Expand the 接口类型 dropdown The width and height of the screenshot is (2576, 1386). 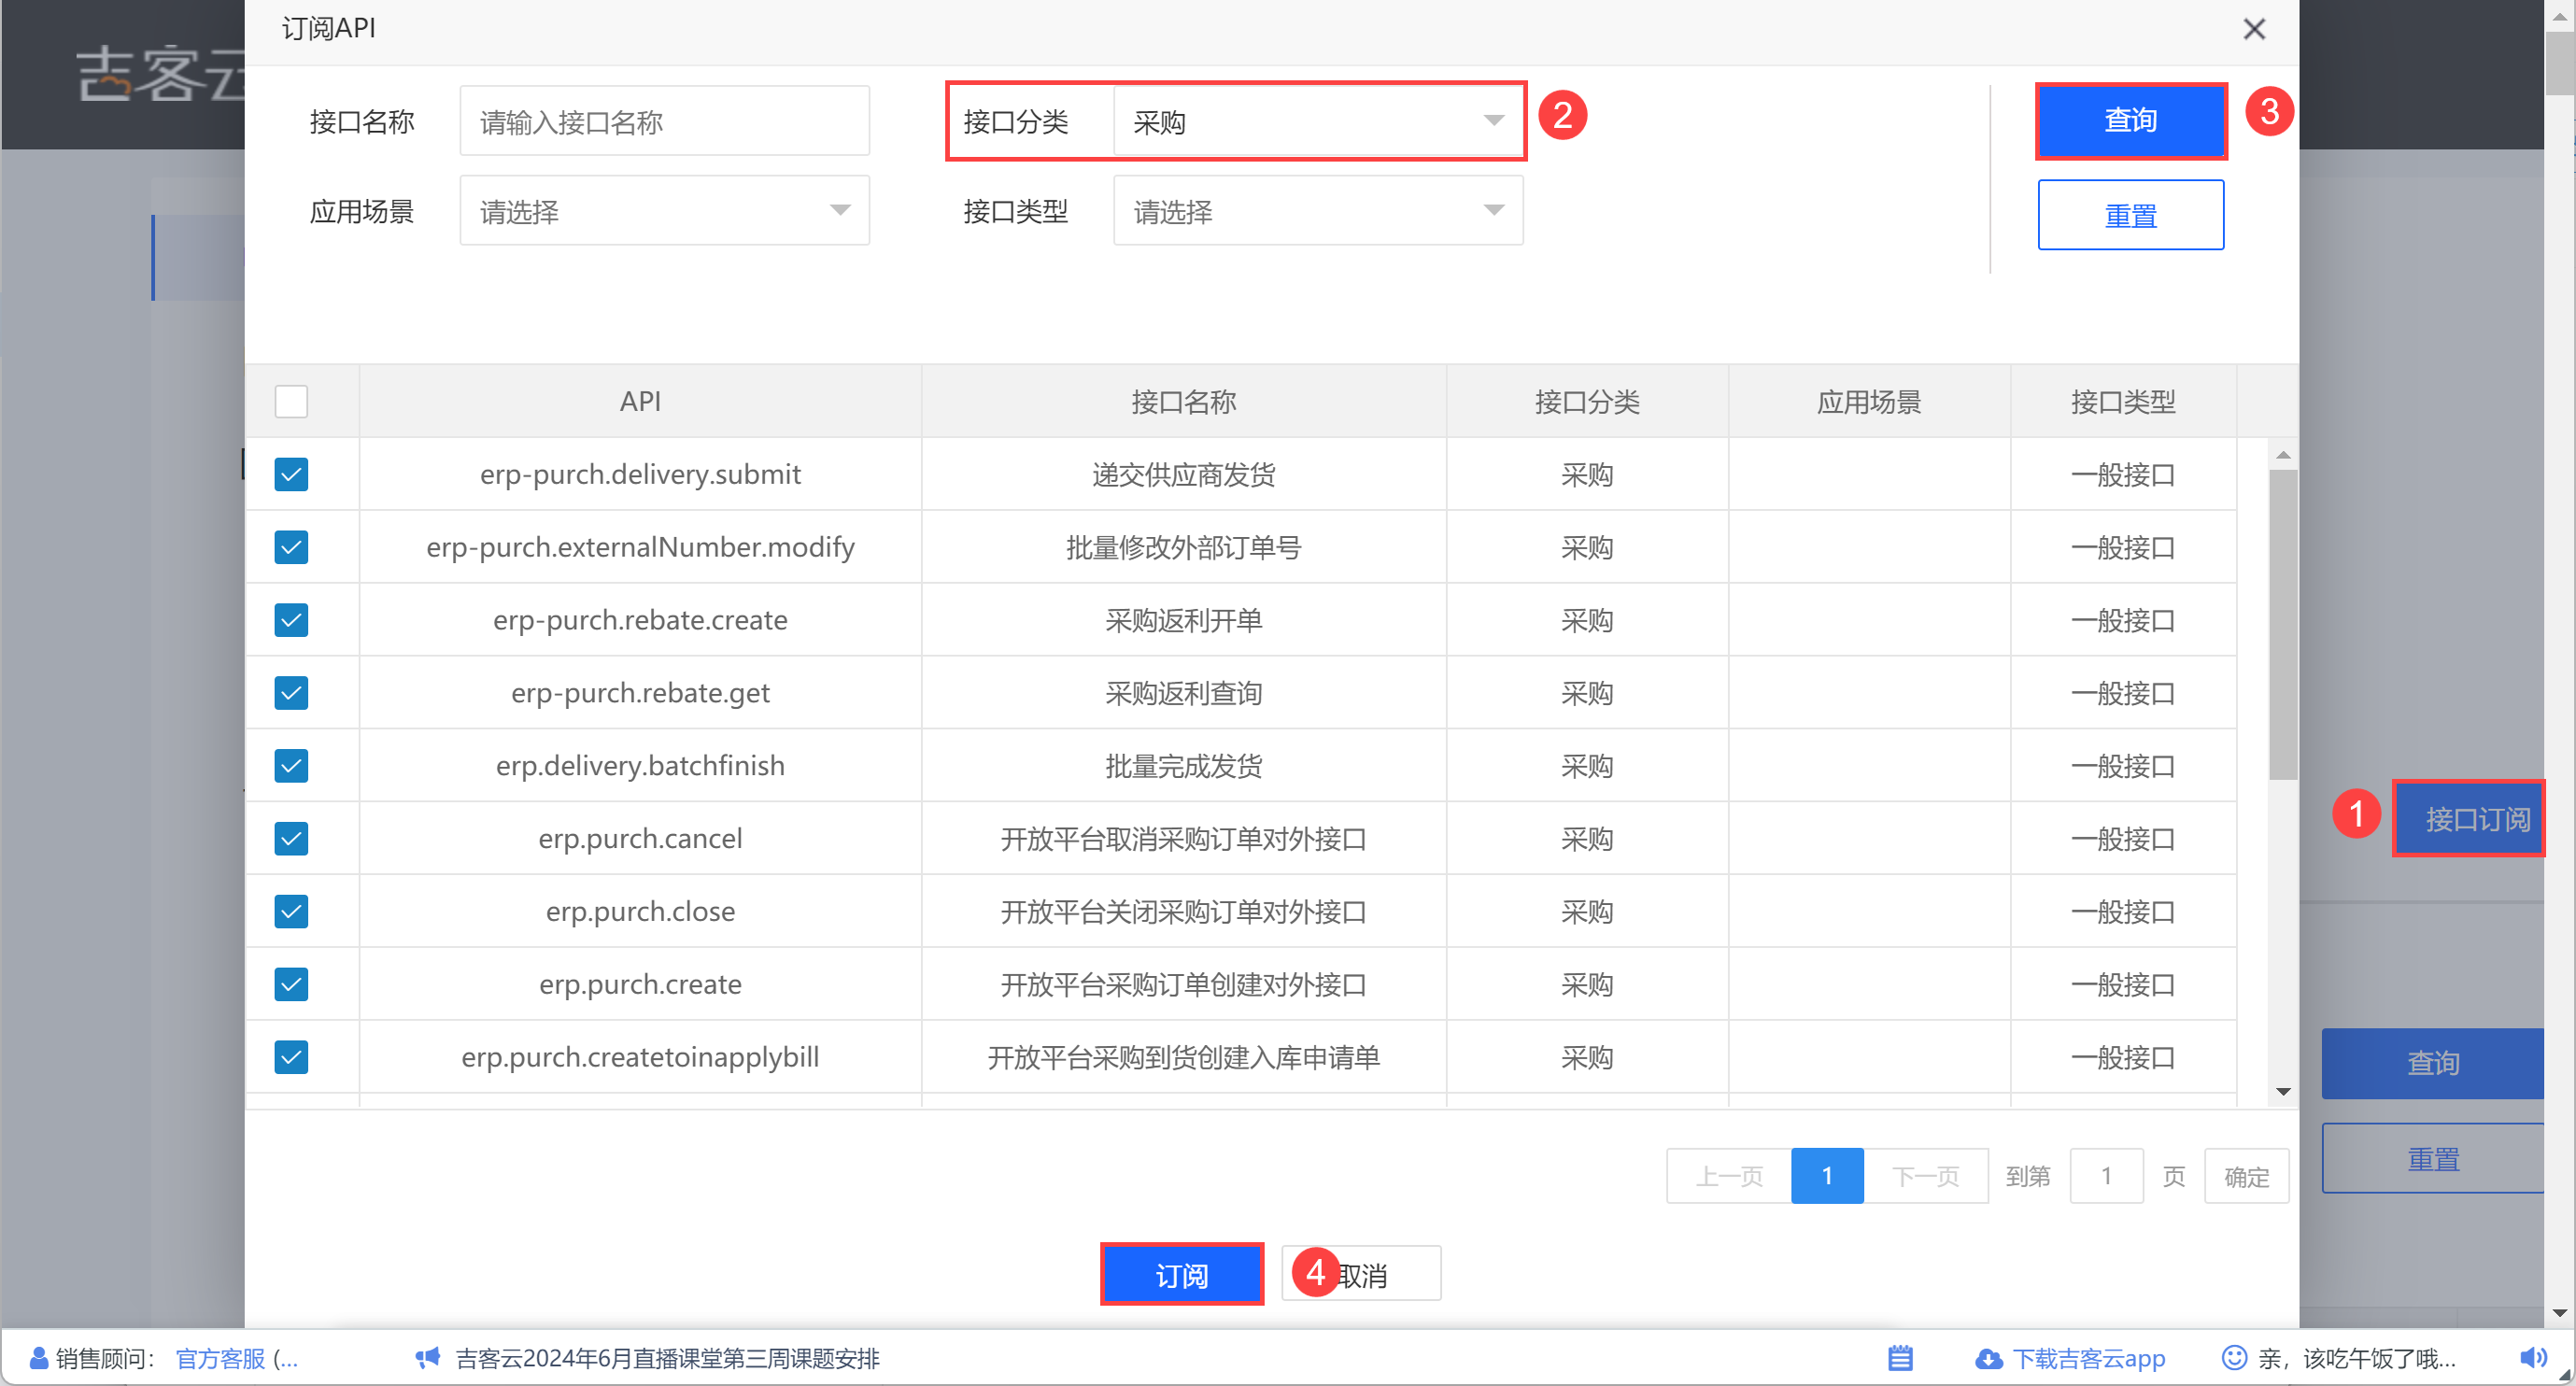tap(1317, 211)
